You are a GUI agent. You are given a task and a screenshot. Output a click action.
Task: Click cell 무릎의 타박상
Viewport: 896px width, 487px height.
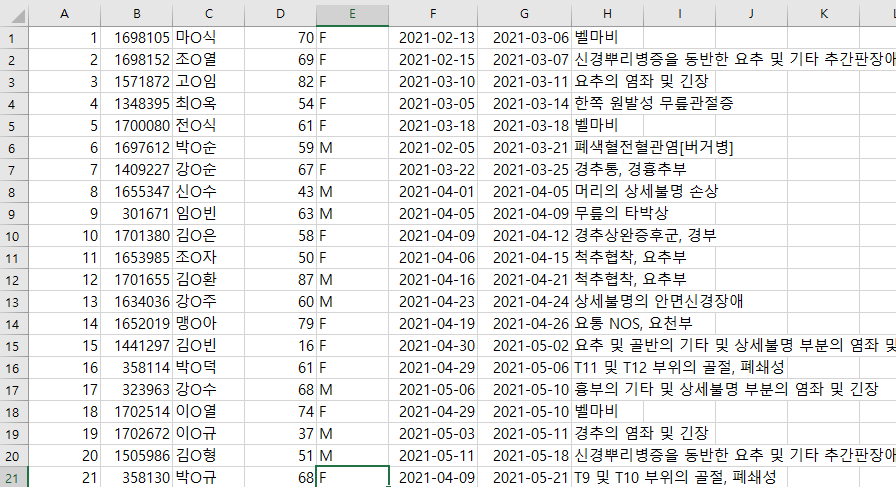(x=621, y=214)
